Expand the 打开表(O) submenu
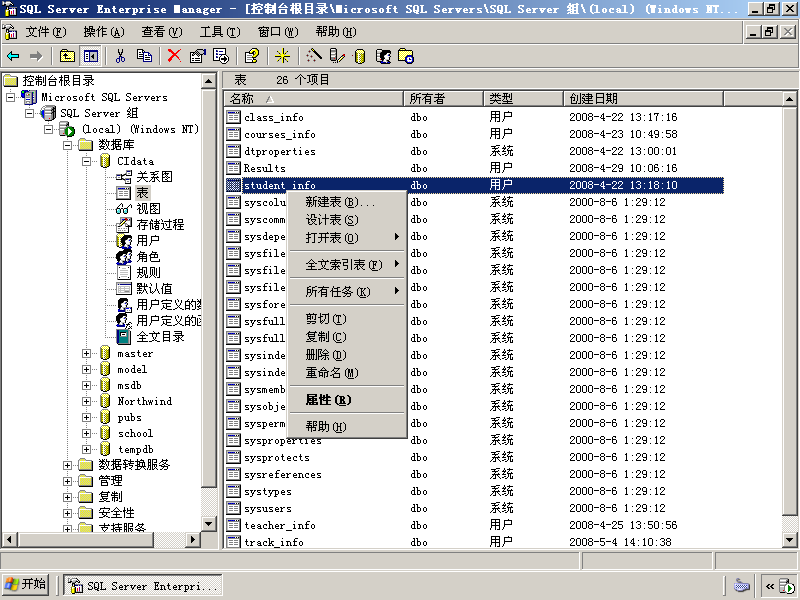800x600 pixels. tap(347, 238)
